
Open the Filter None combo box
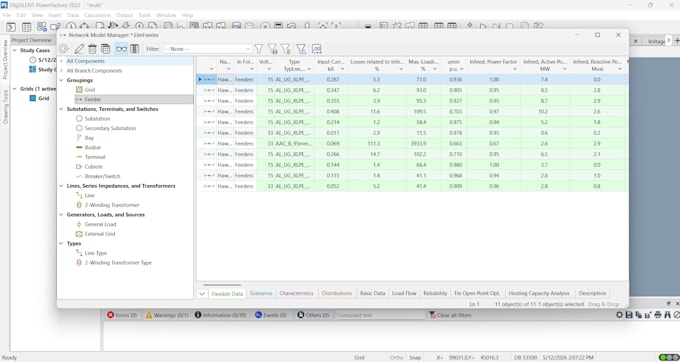[x=207, y=49]
